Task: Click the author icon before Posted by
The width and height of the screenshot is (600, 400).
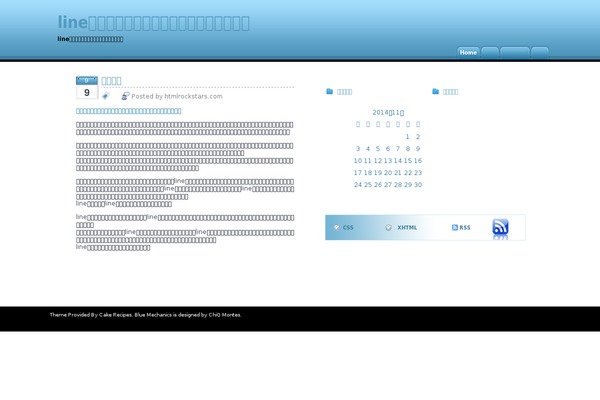Action: (125, 96)
